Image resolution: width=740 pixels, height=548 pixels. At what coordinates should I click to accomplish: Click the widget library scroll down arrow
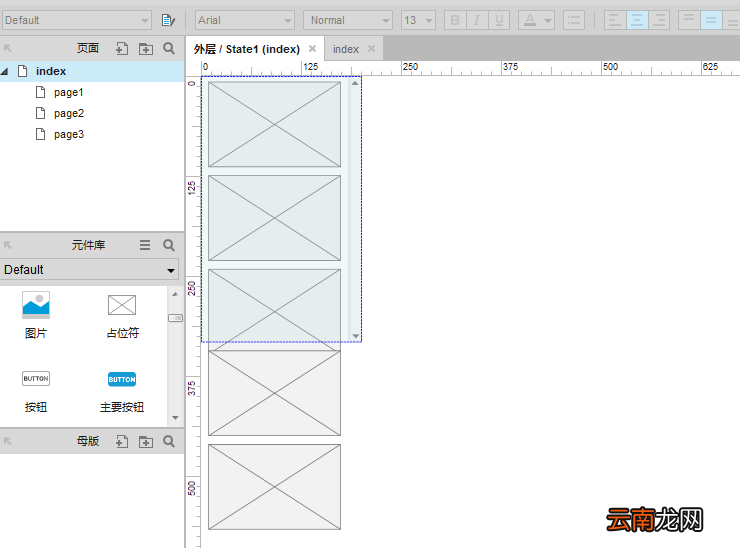(175, 418)
